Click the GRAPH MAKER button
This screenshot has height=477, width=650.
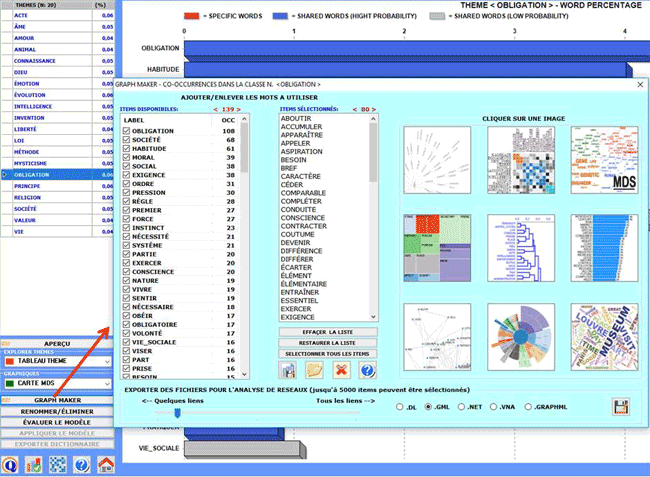click(x=57, y=400)
